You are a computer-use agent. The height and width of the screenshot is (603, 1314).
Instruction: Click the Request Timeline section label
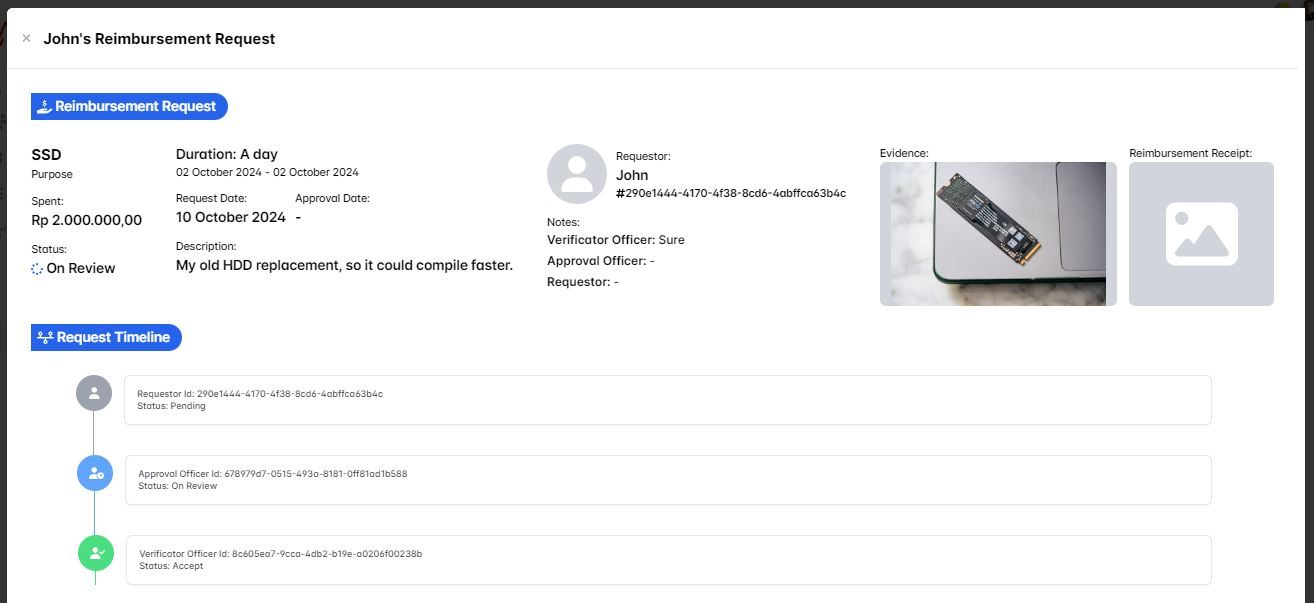(113, 338)
